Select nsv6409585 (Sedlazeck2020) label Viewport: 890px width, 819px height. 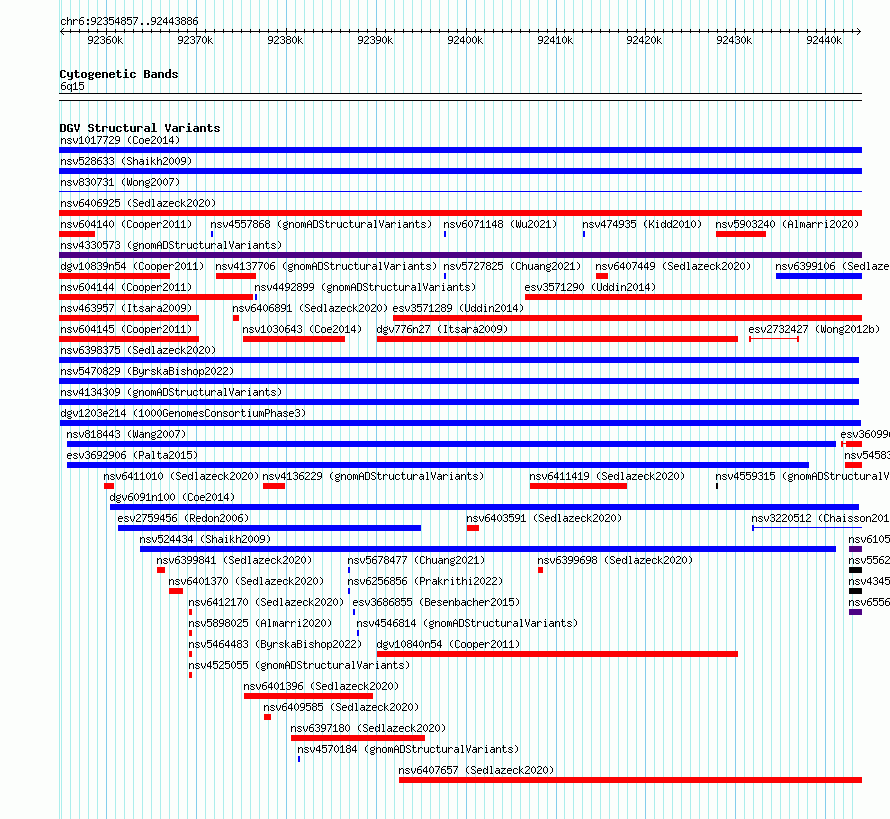[341, 707]
